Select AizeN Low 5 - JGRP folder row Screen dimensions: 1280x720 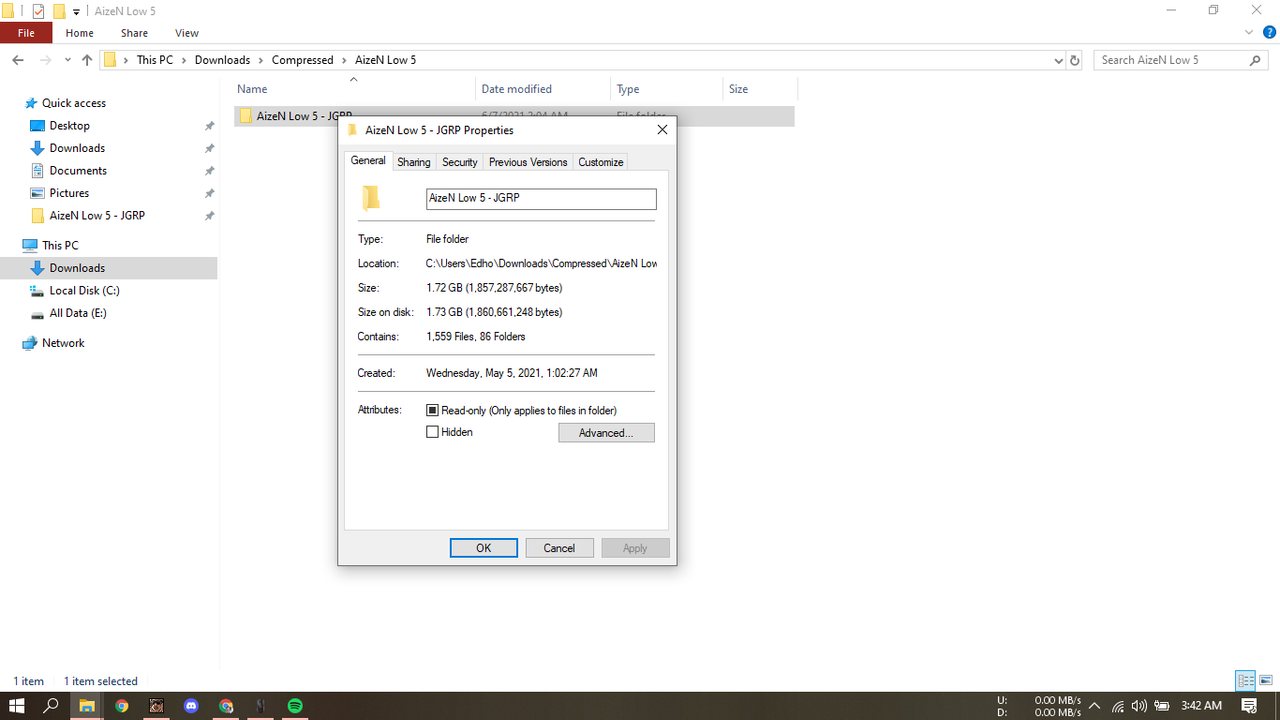tap(514, 116)
